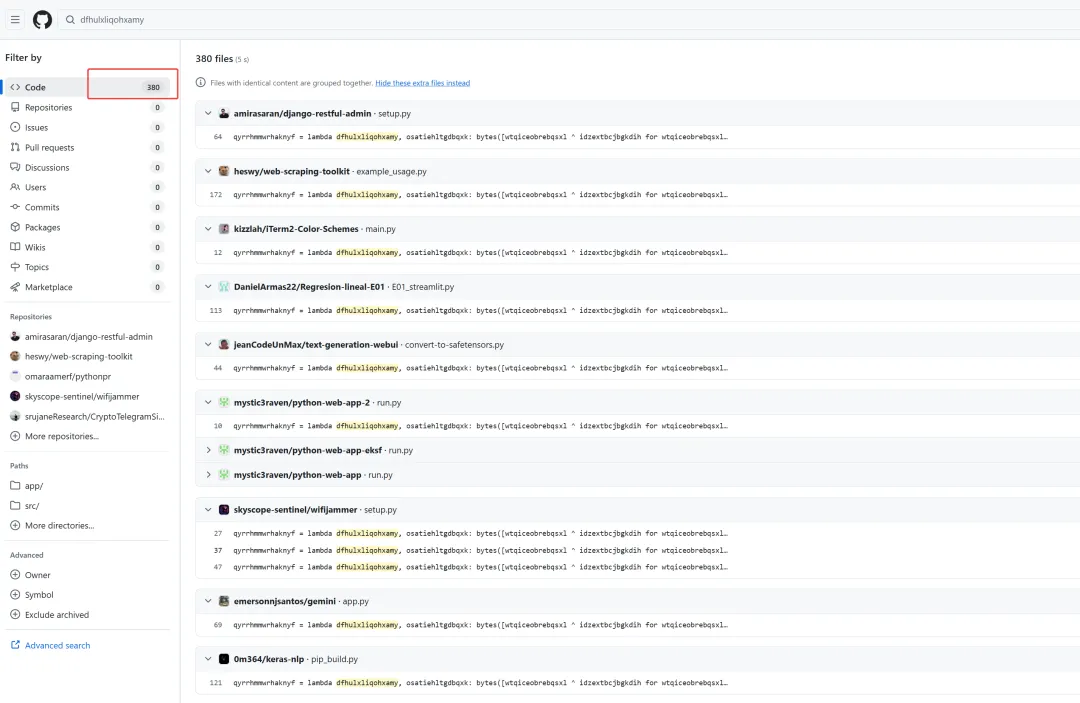Collapse the amirasaran/django-restful-admin result

coord(208,114)
